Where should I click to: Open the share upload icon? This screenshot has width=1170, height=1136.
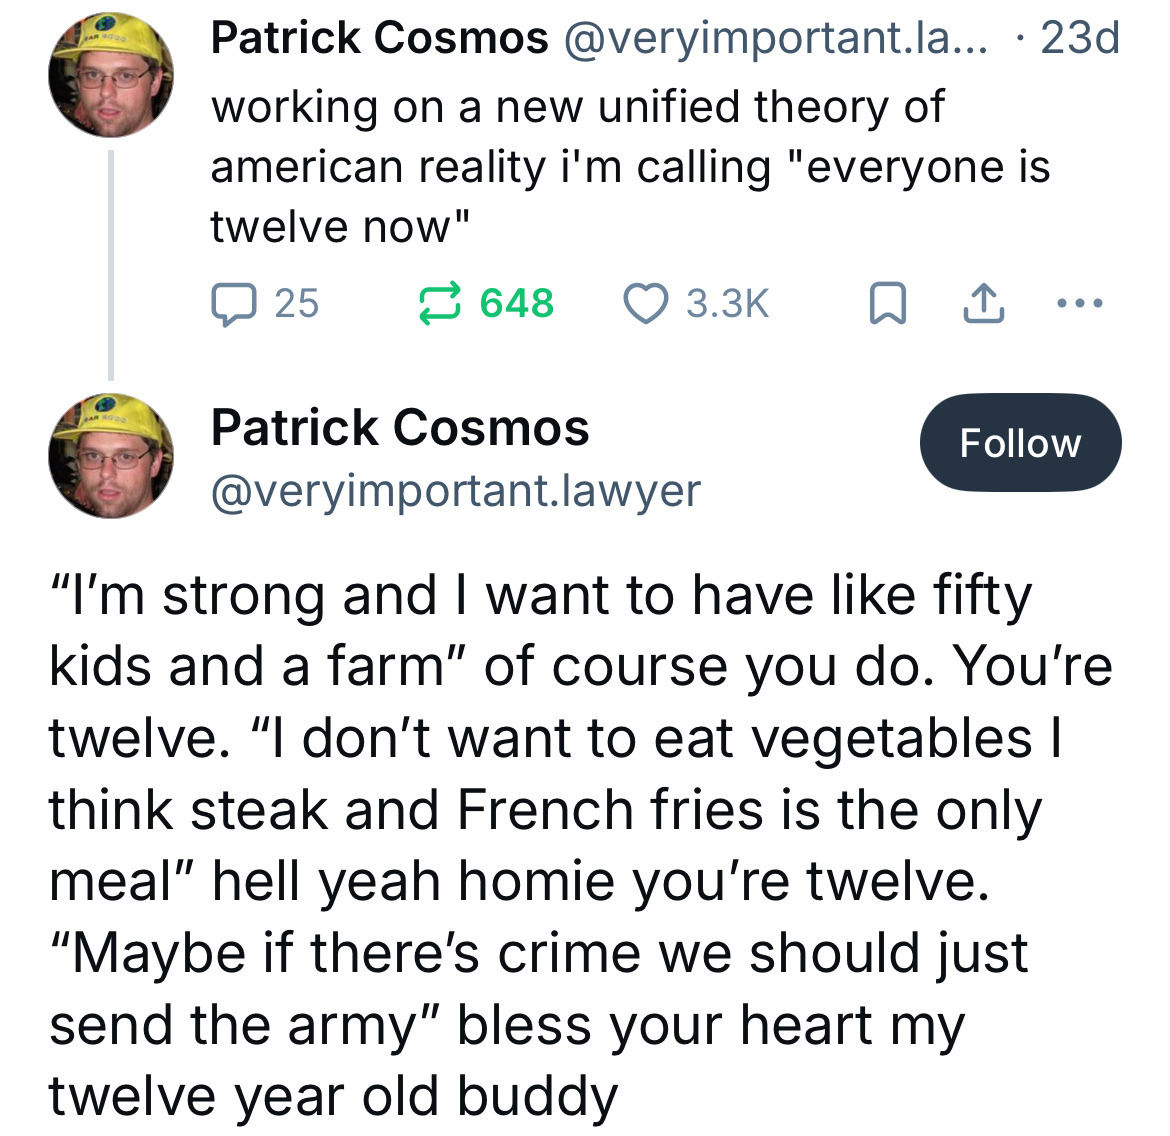982,304
